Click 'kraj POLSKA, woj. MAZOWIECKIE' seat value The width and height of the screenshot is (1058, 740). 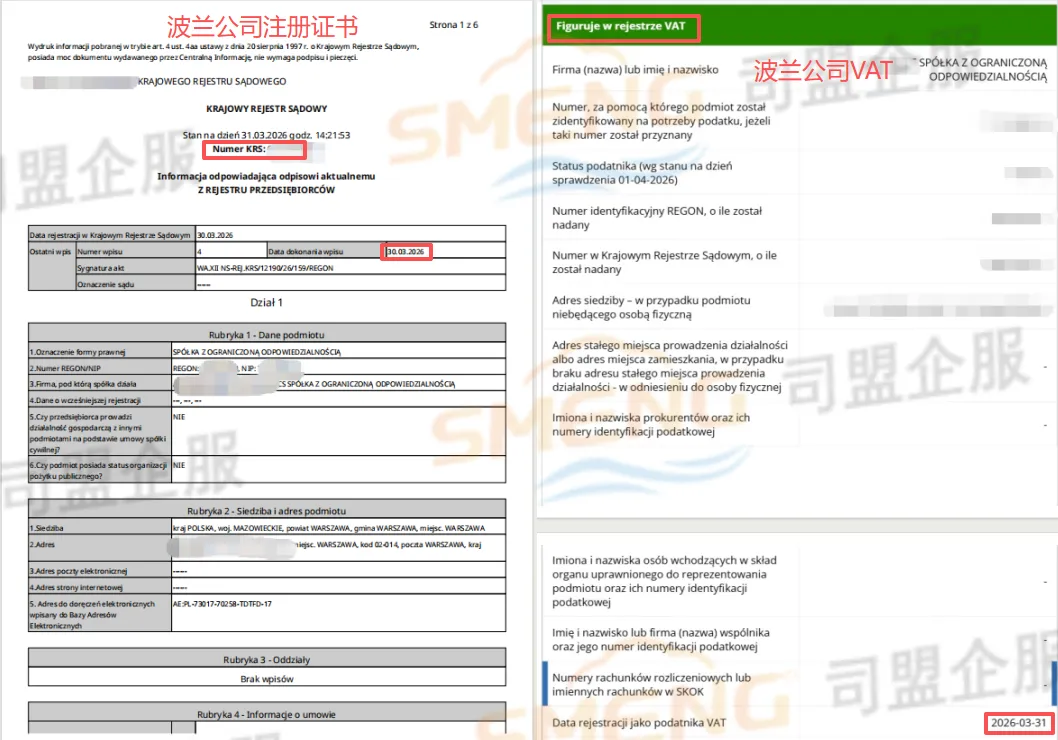[x=329, y=528]
